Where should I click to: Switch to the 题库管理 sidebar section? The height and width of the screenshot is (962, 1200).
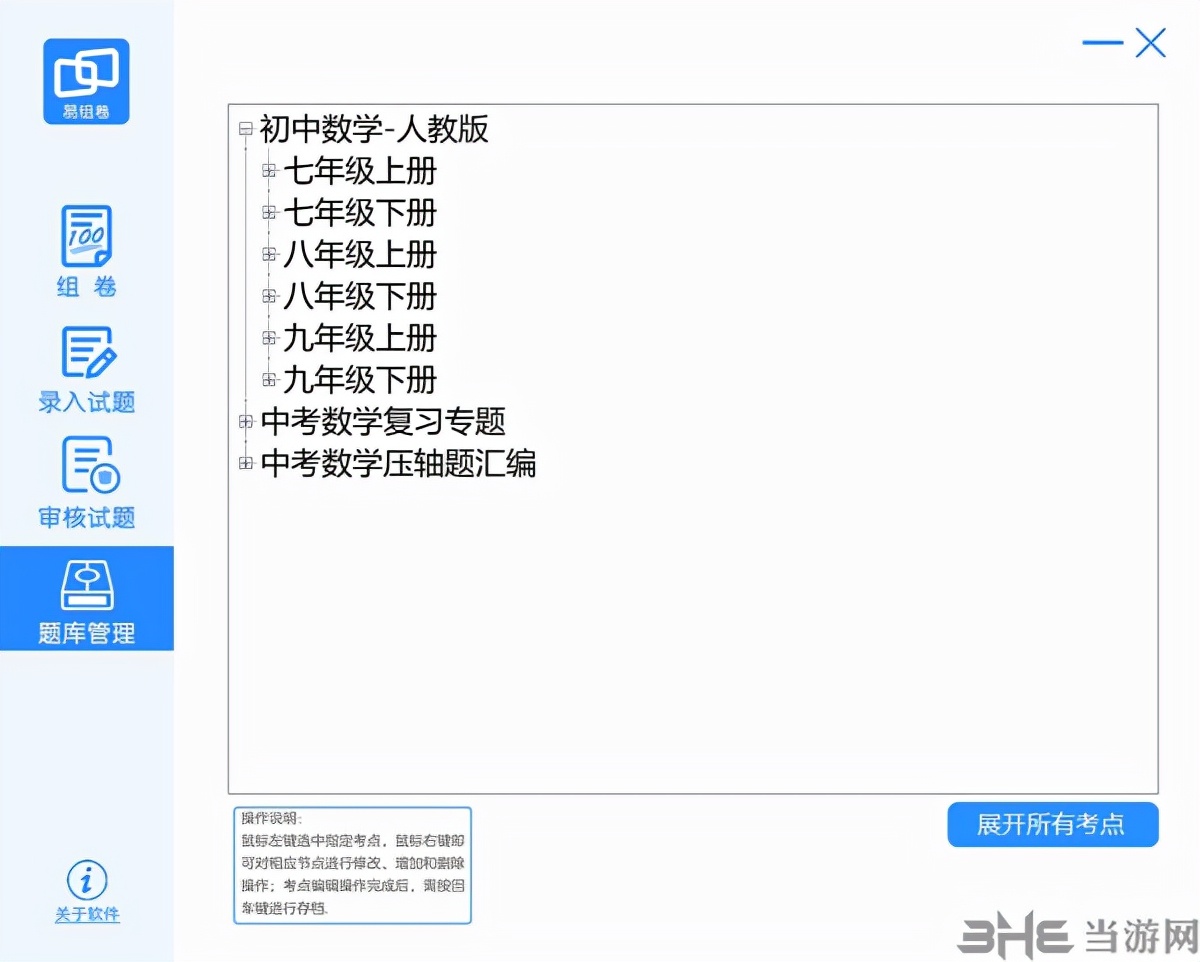pyautogui.click(x=86, y=600)
